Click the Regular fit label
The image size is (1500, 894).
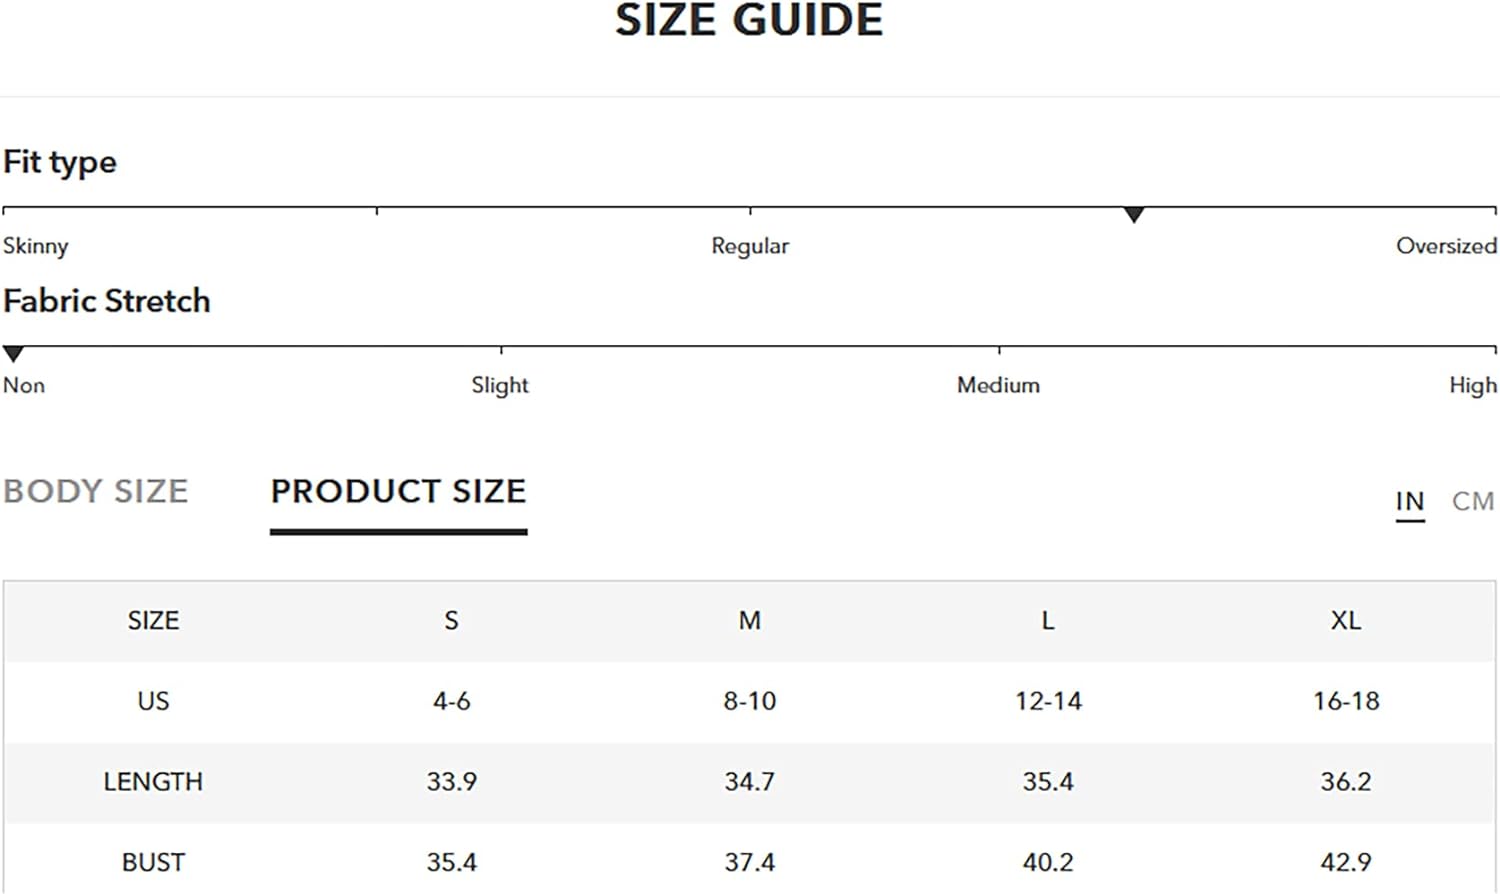750,246
